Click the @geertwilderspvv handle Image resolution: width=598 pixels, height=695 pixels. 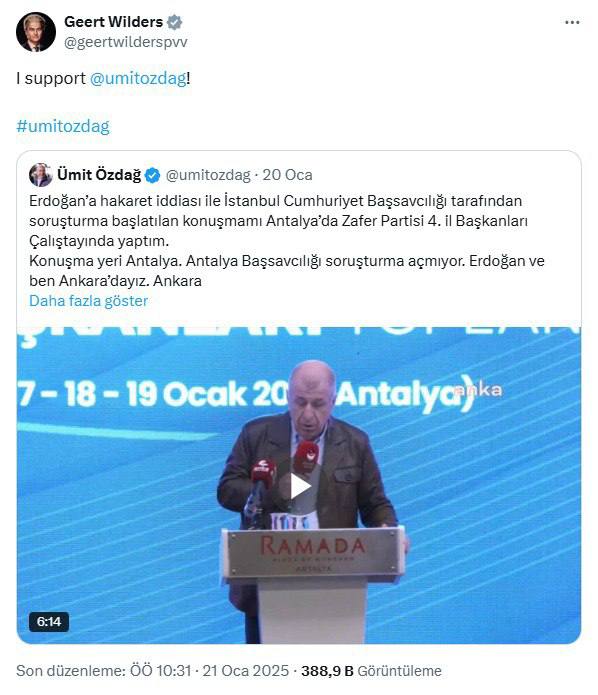[x=126, y=42]
